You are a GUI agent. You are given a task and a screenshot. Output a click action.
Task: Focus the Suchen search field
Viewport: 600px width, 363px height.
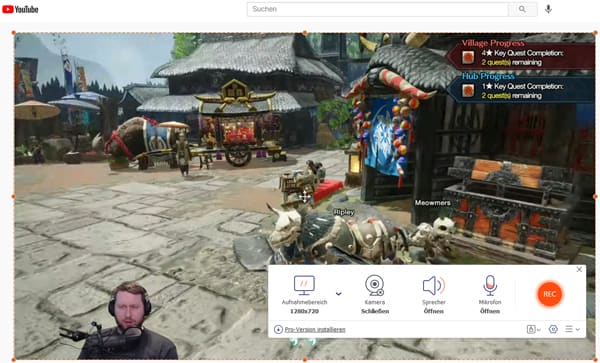click(378, 9)
